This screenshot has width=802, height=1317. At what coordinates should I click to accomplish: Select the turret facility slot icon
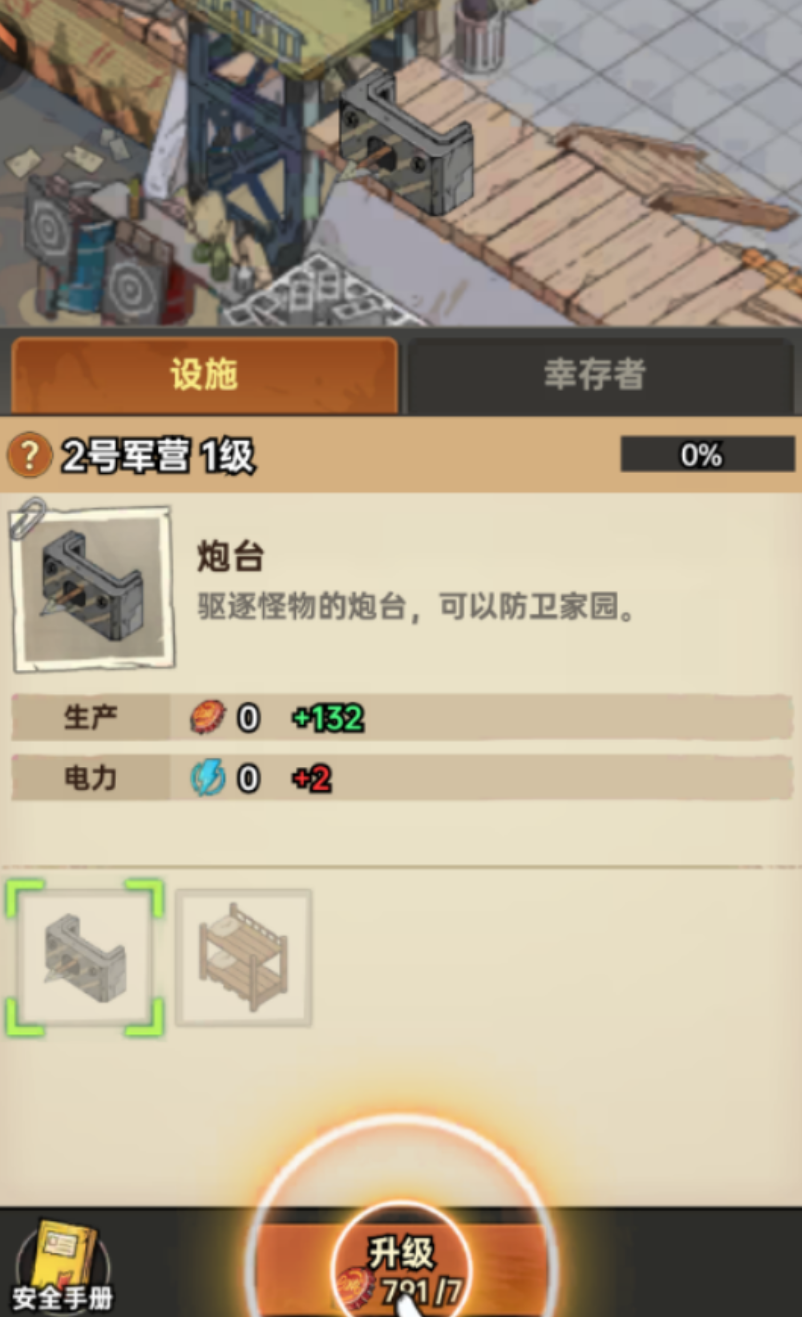click(84, 958)
